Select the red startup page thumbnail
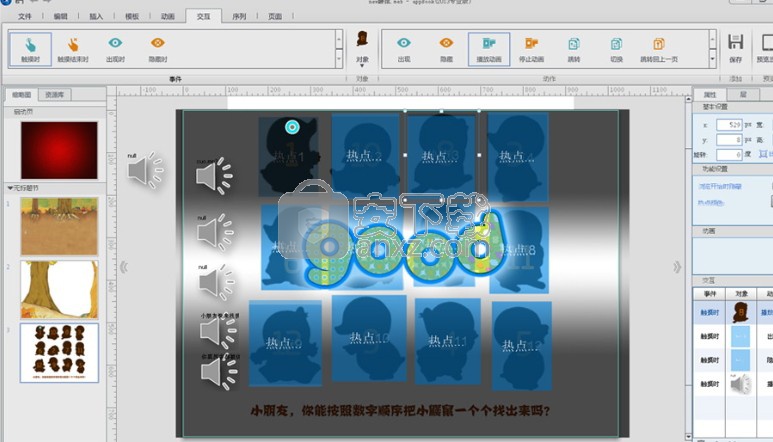The width and height of the screenshot is (773, 442). point(59,150)
